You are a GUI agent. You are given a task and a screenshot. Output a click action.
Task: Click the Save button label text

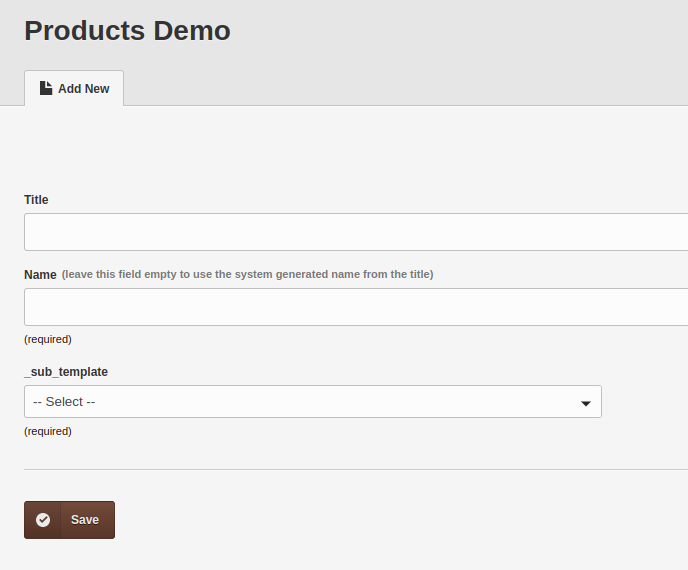pyautogui.click(x=85, y=520)
